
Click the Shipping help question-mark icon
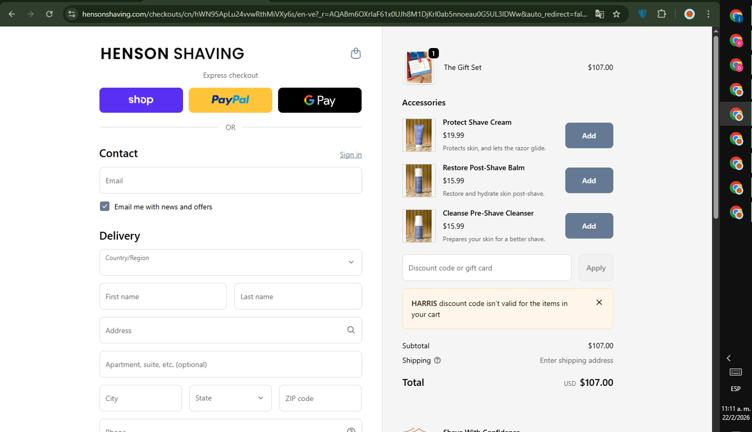[x=437, y=360]
